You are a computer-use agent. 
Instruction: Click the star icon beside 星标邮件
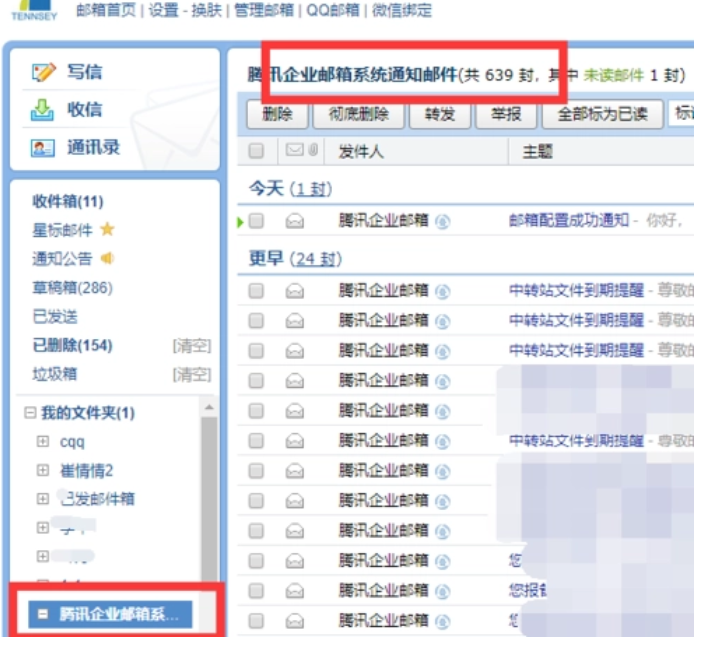(x=107, y=229)
